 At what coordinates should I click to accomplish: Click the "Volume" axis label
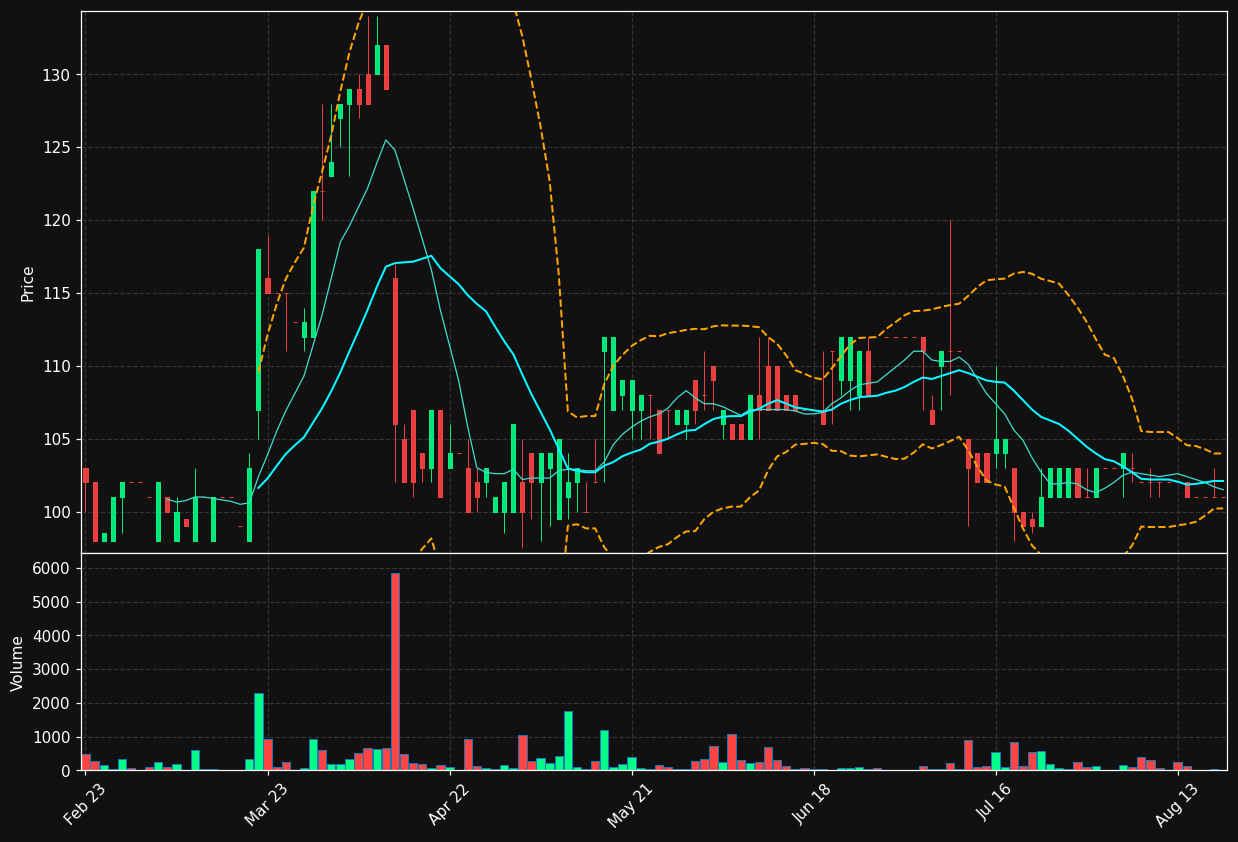[x=18, y=663]
